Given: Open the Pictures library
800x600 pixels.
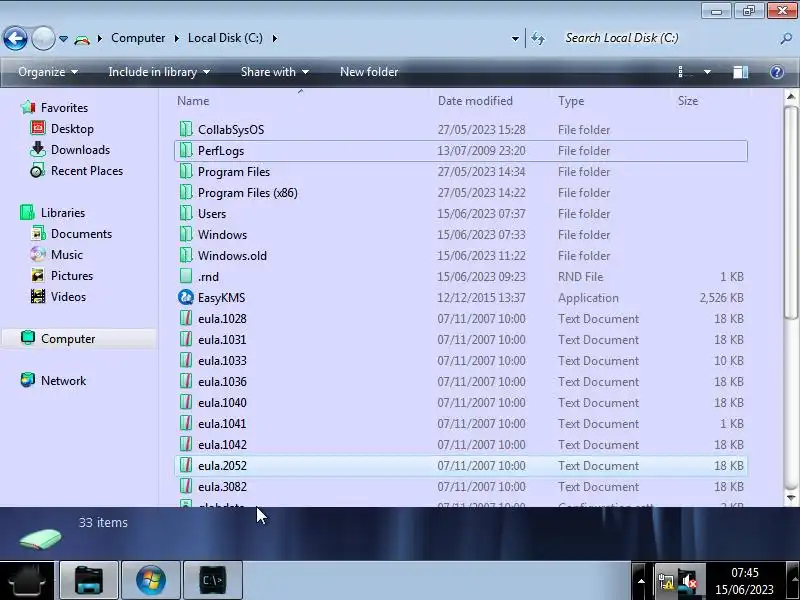Looking at the screenshot, I should tap(62, 276).
